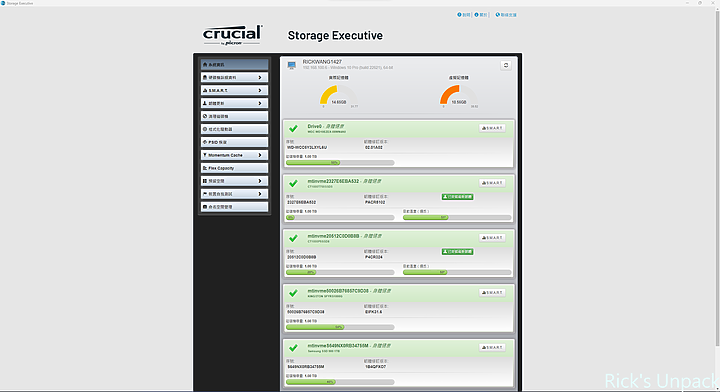Expand the Momentum Cache sidebar arrow
The image size is (720, 392).
click(x=260, y=155)
